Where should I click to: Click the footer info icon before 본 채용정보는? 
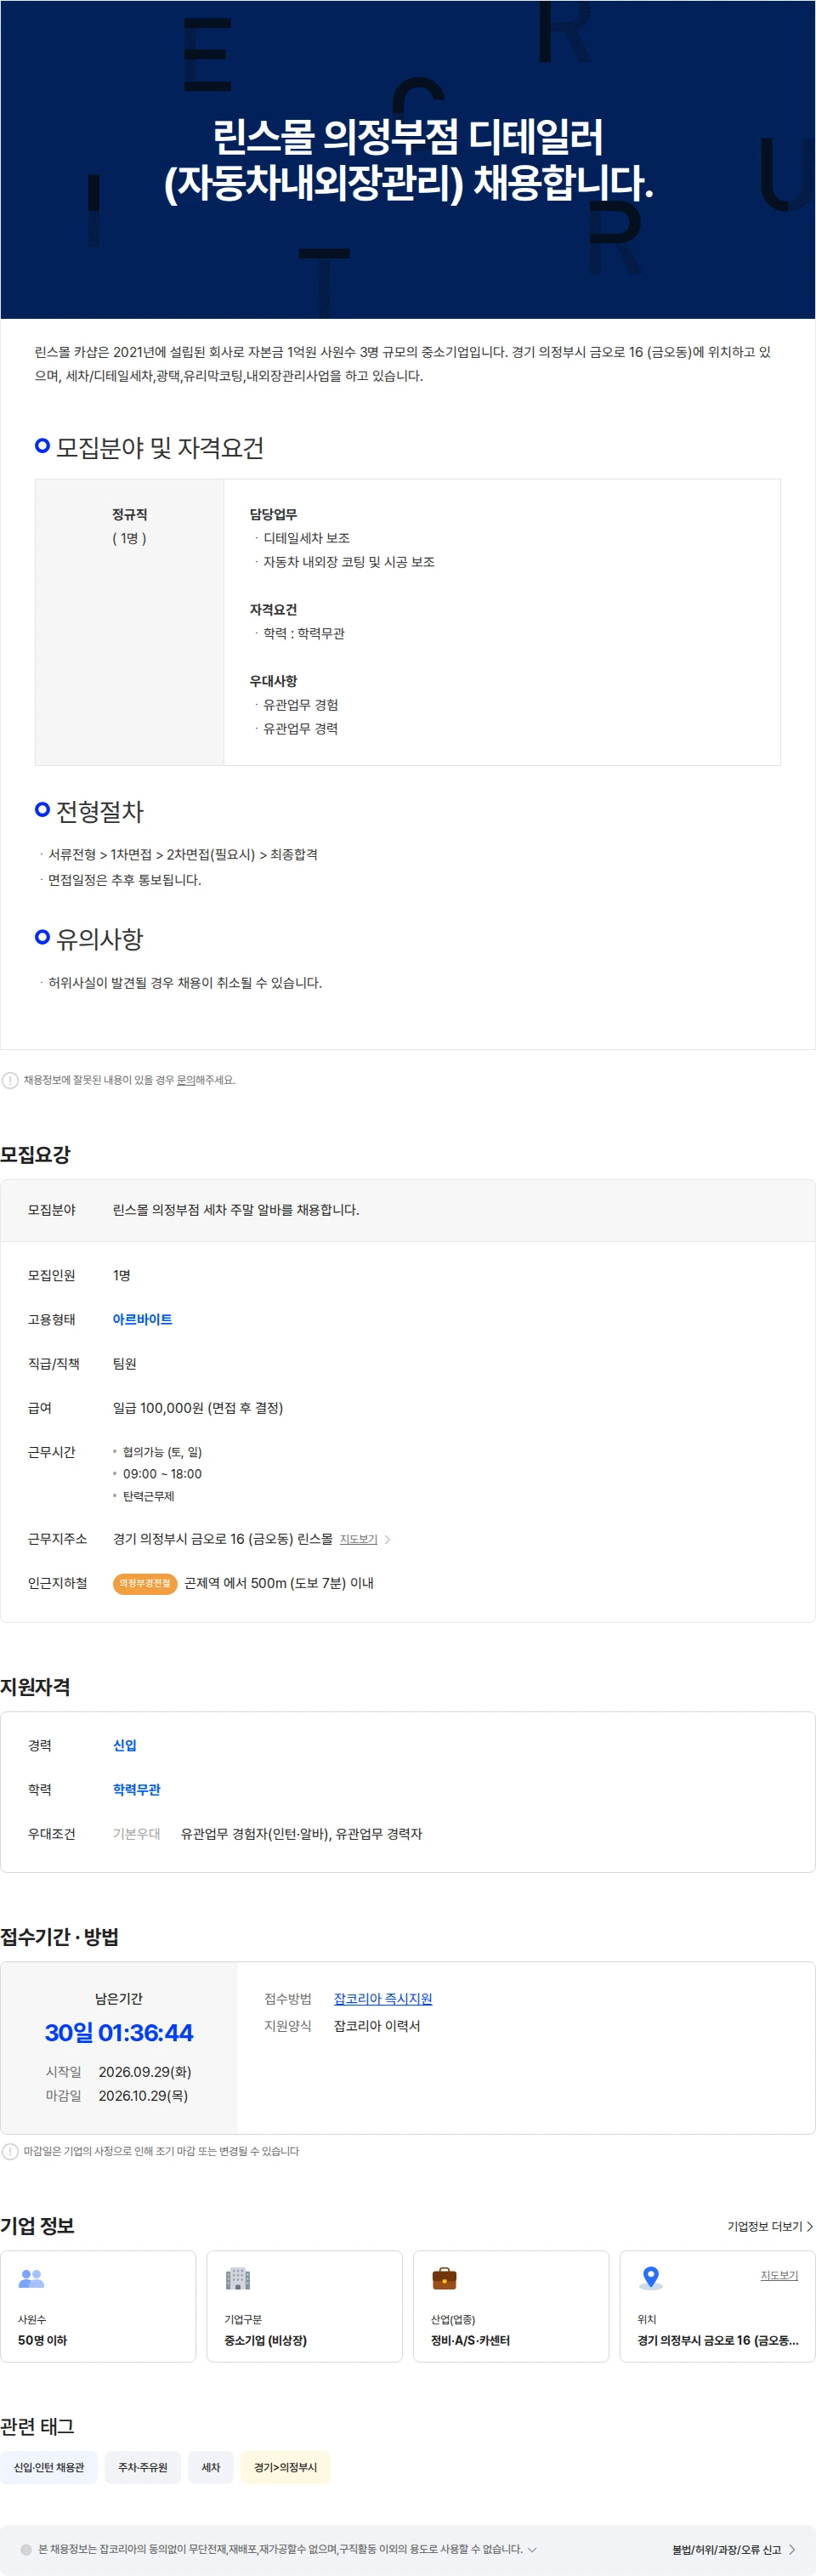[x=26, y=2549]
